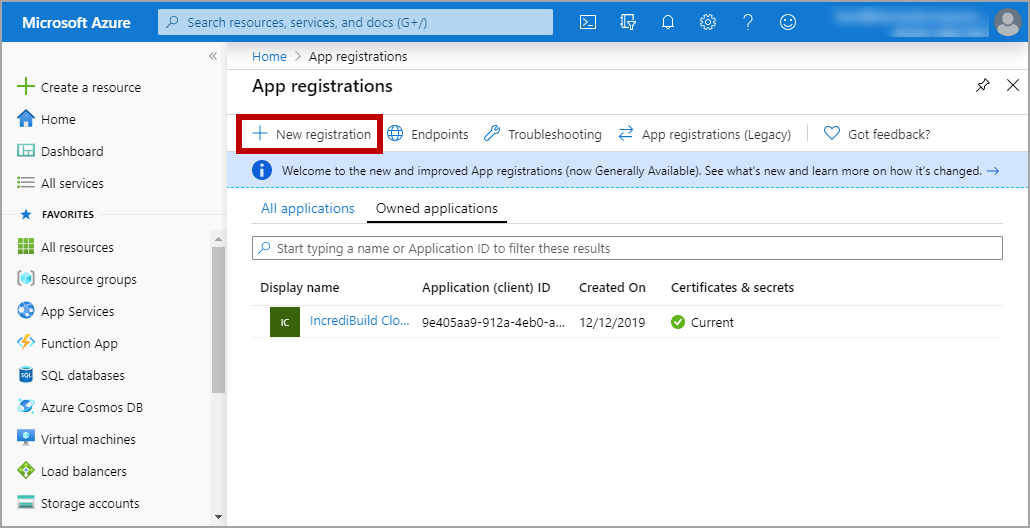Click the Resource groups cube icon

(x=26, y=278)
